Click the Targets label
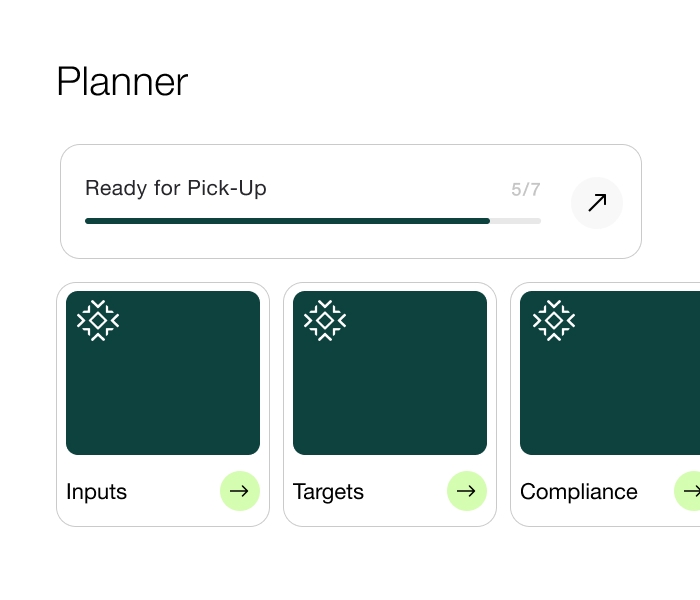 [x=328, y=492]
